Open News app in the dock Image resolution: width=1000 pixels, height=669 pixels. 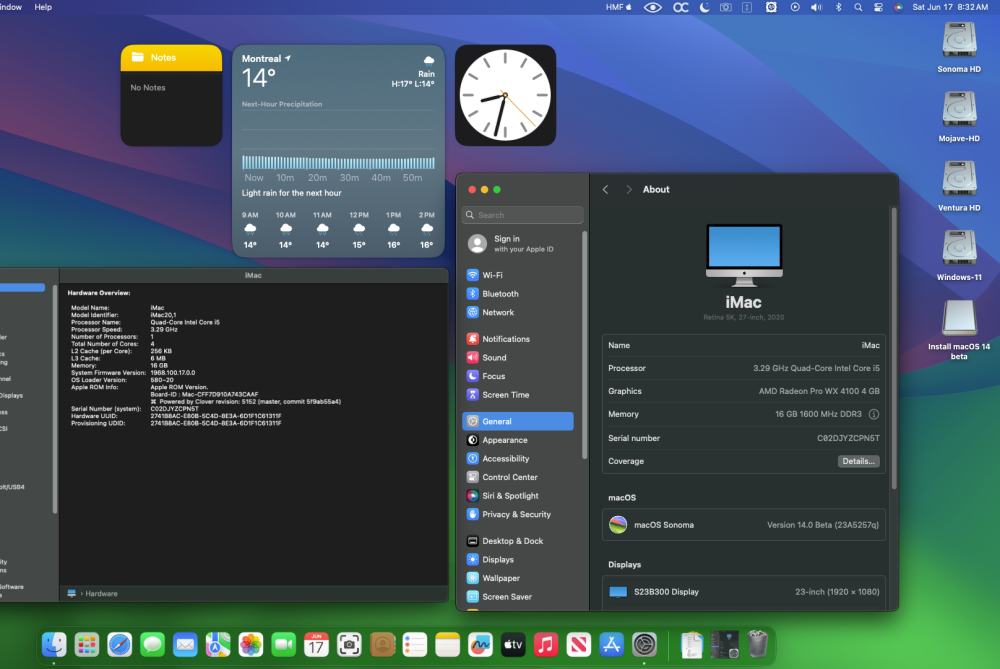click(578, 645)
